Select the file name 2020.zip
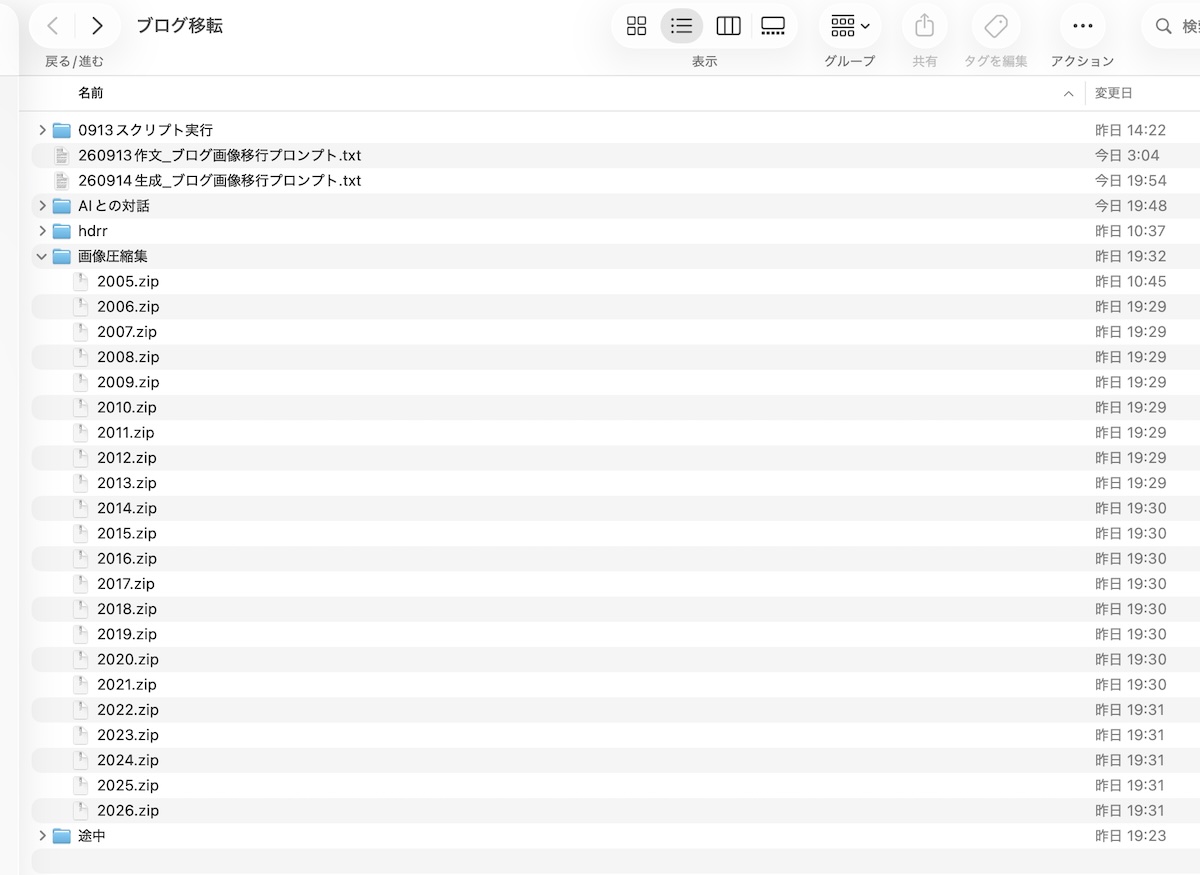Image resolution: width=1200 pixels, height=875 pixels. coord(128,659)
